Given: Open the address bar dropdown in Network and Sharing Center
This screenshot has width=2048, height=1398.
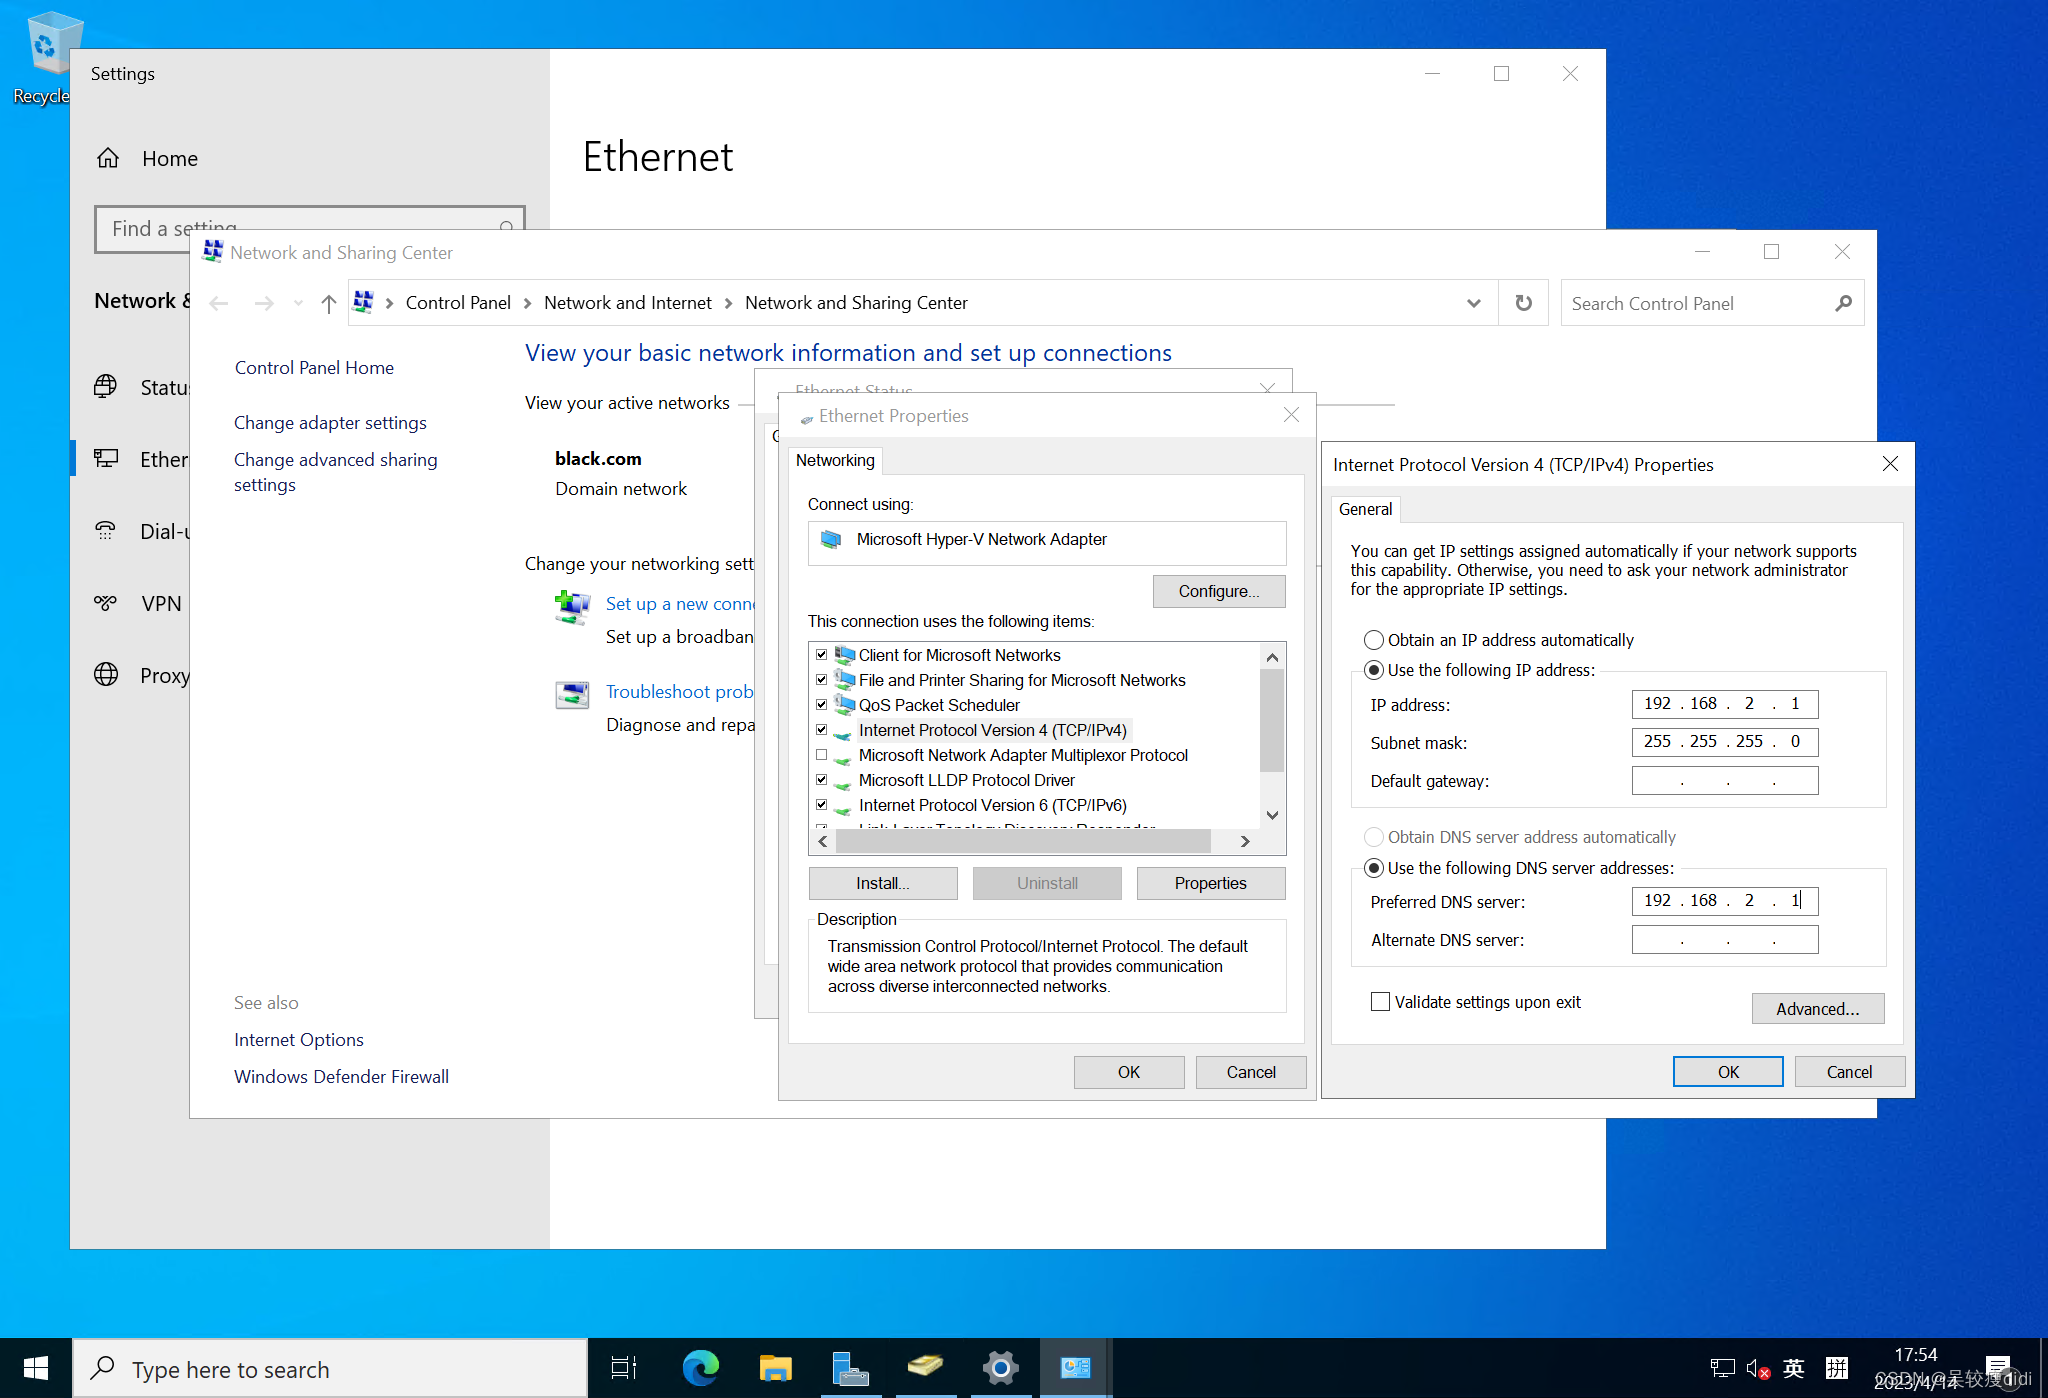Looking at the screenshot, I should (x=1473, y=302).
